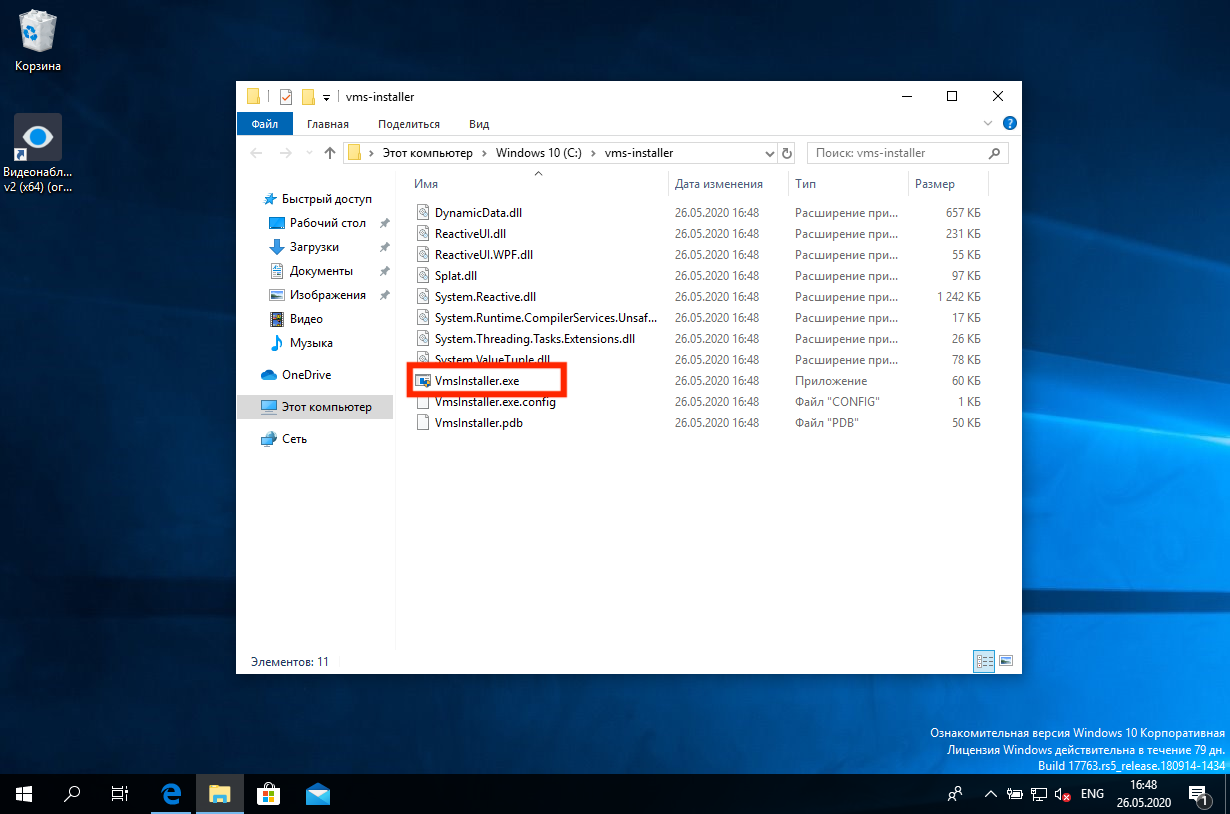Viewport: 1230px width, 814px height.
Task: Open the Mail app from the taskbar
Action: coord(317,794)
